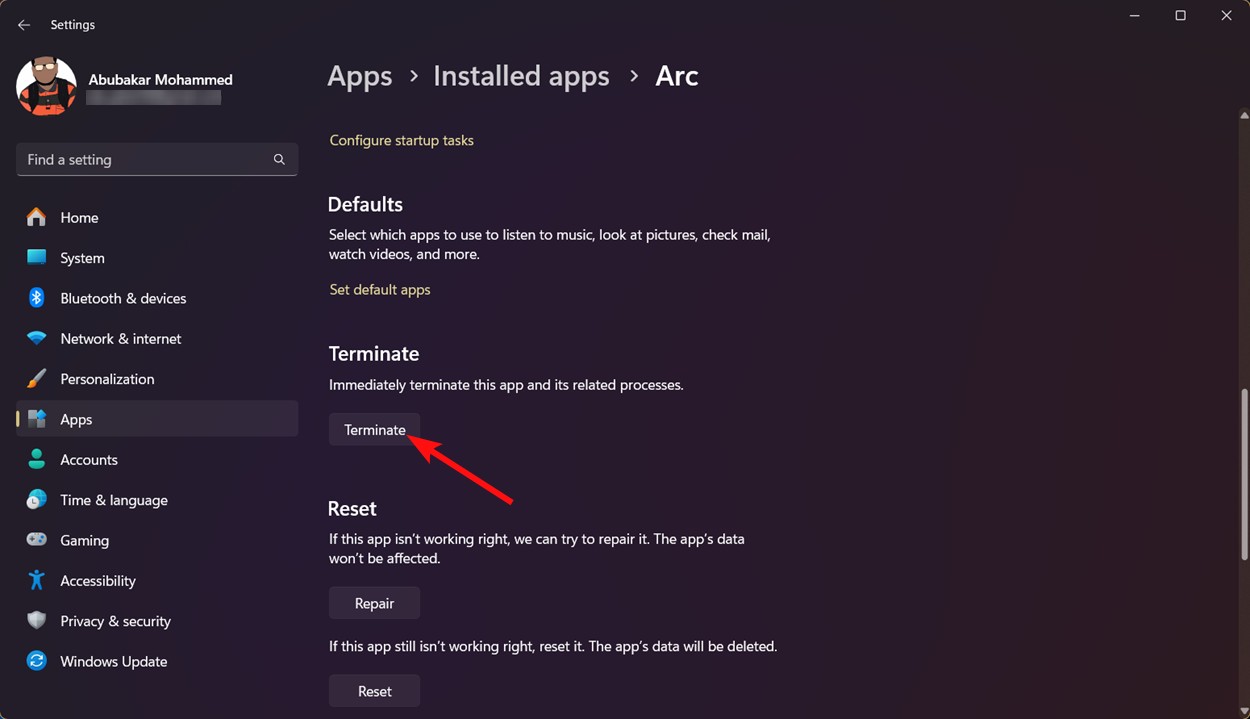Select the Privacy & security shield icon
The image size is (1250, 719).
tap(37, 621)
